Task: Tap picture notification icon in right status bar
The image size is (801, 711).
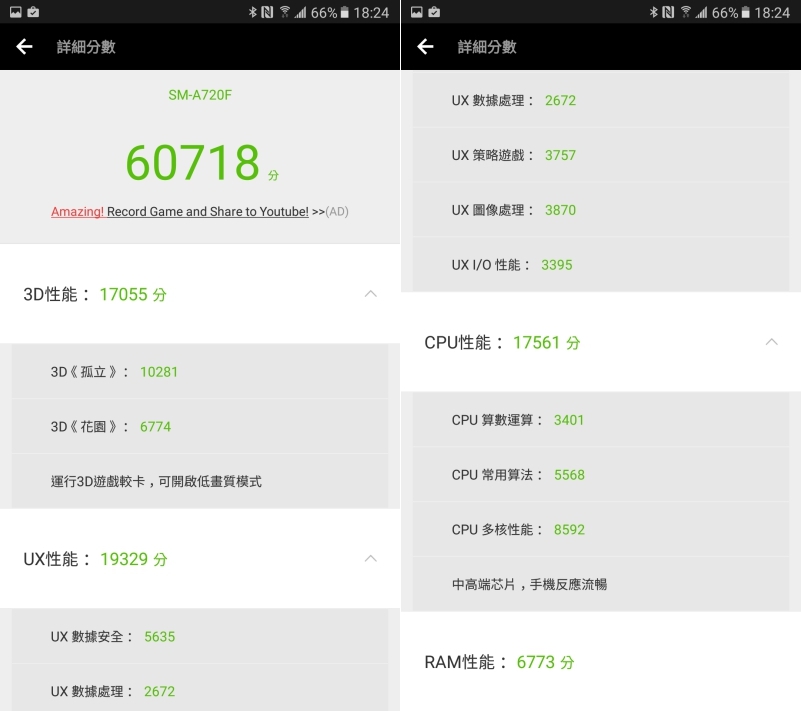Action: coord(417,12)
